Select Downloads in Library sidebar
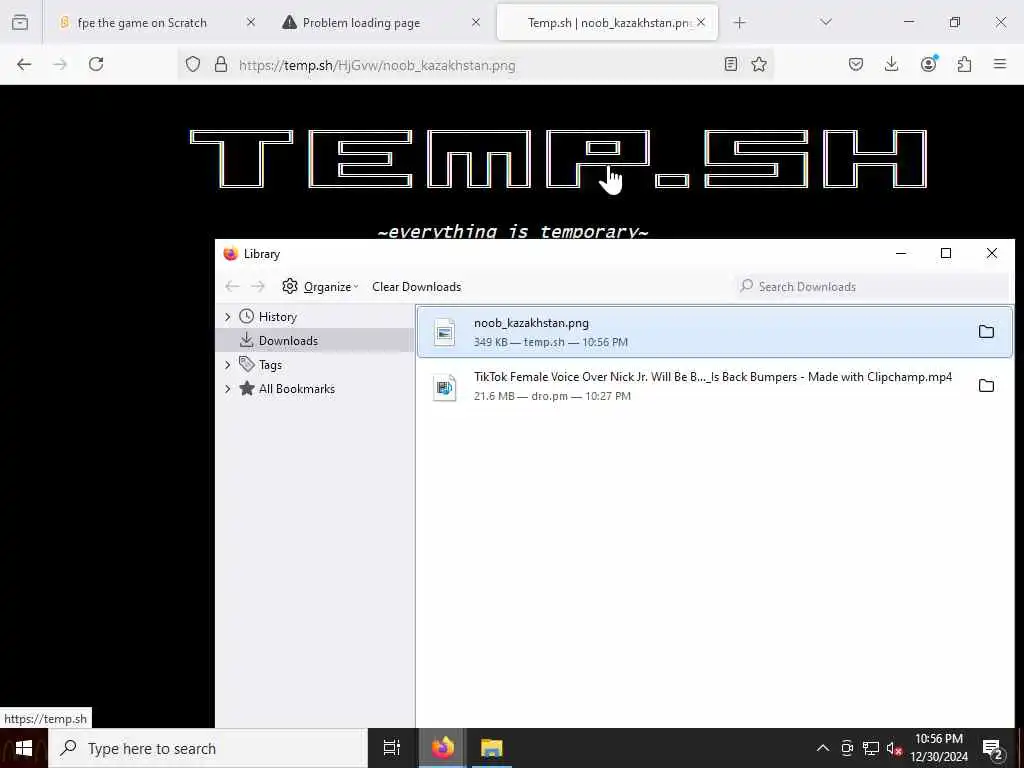The width and height of the screenshot is (1024, 768). pyautogui.click(x=288, y=340)
